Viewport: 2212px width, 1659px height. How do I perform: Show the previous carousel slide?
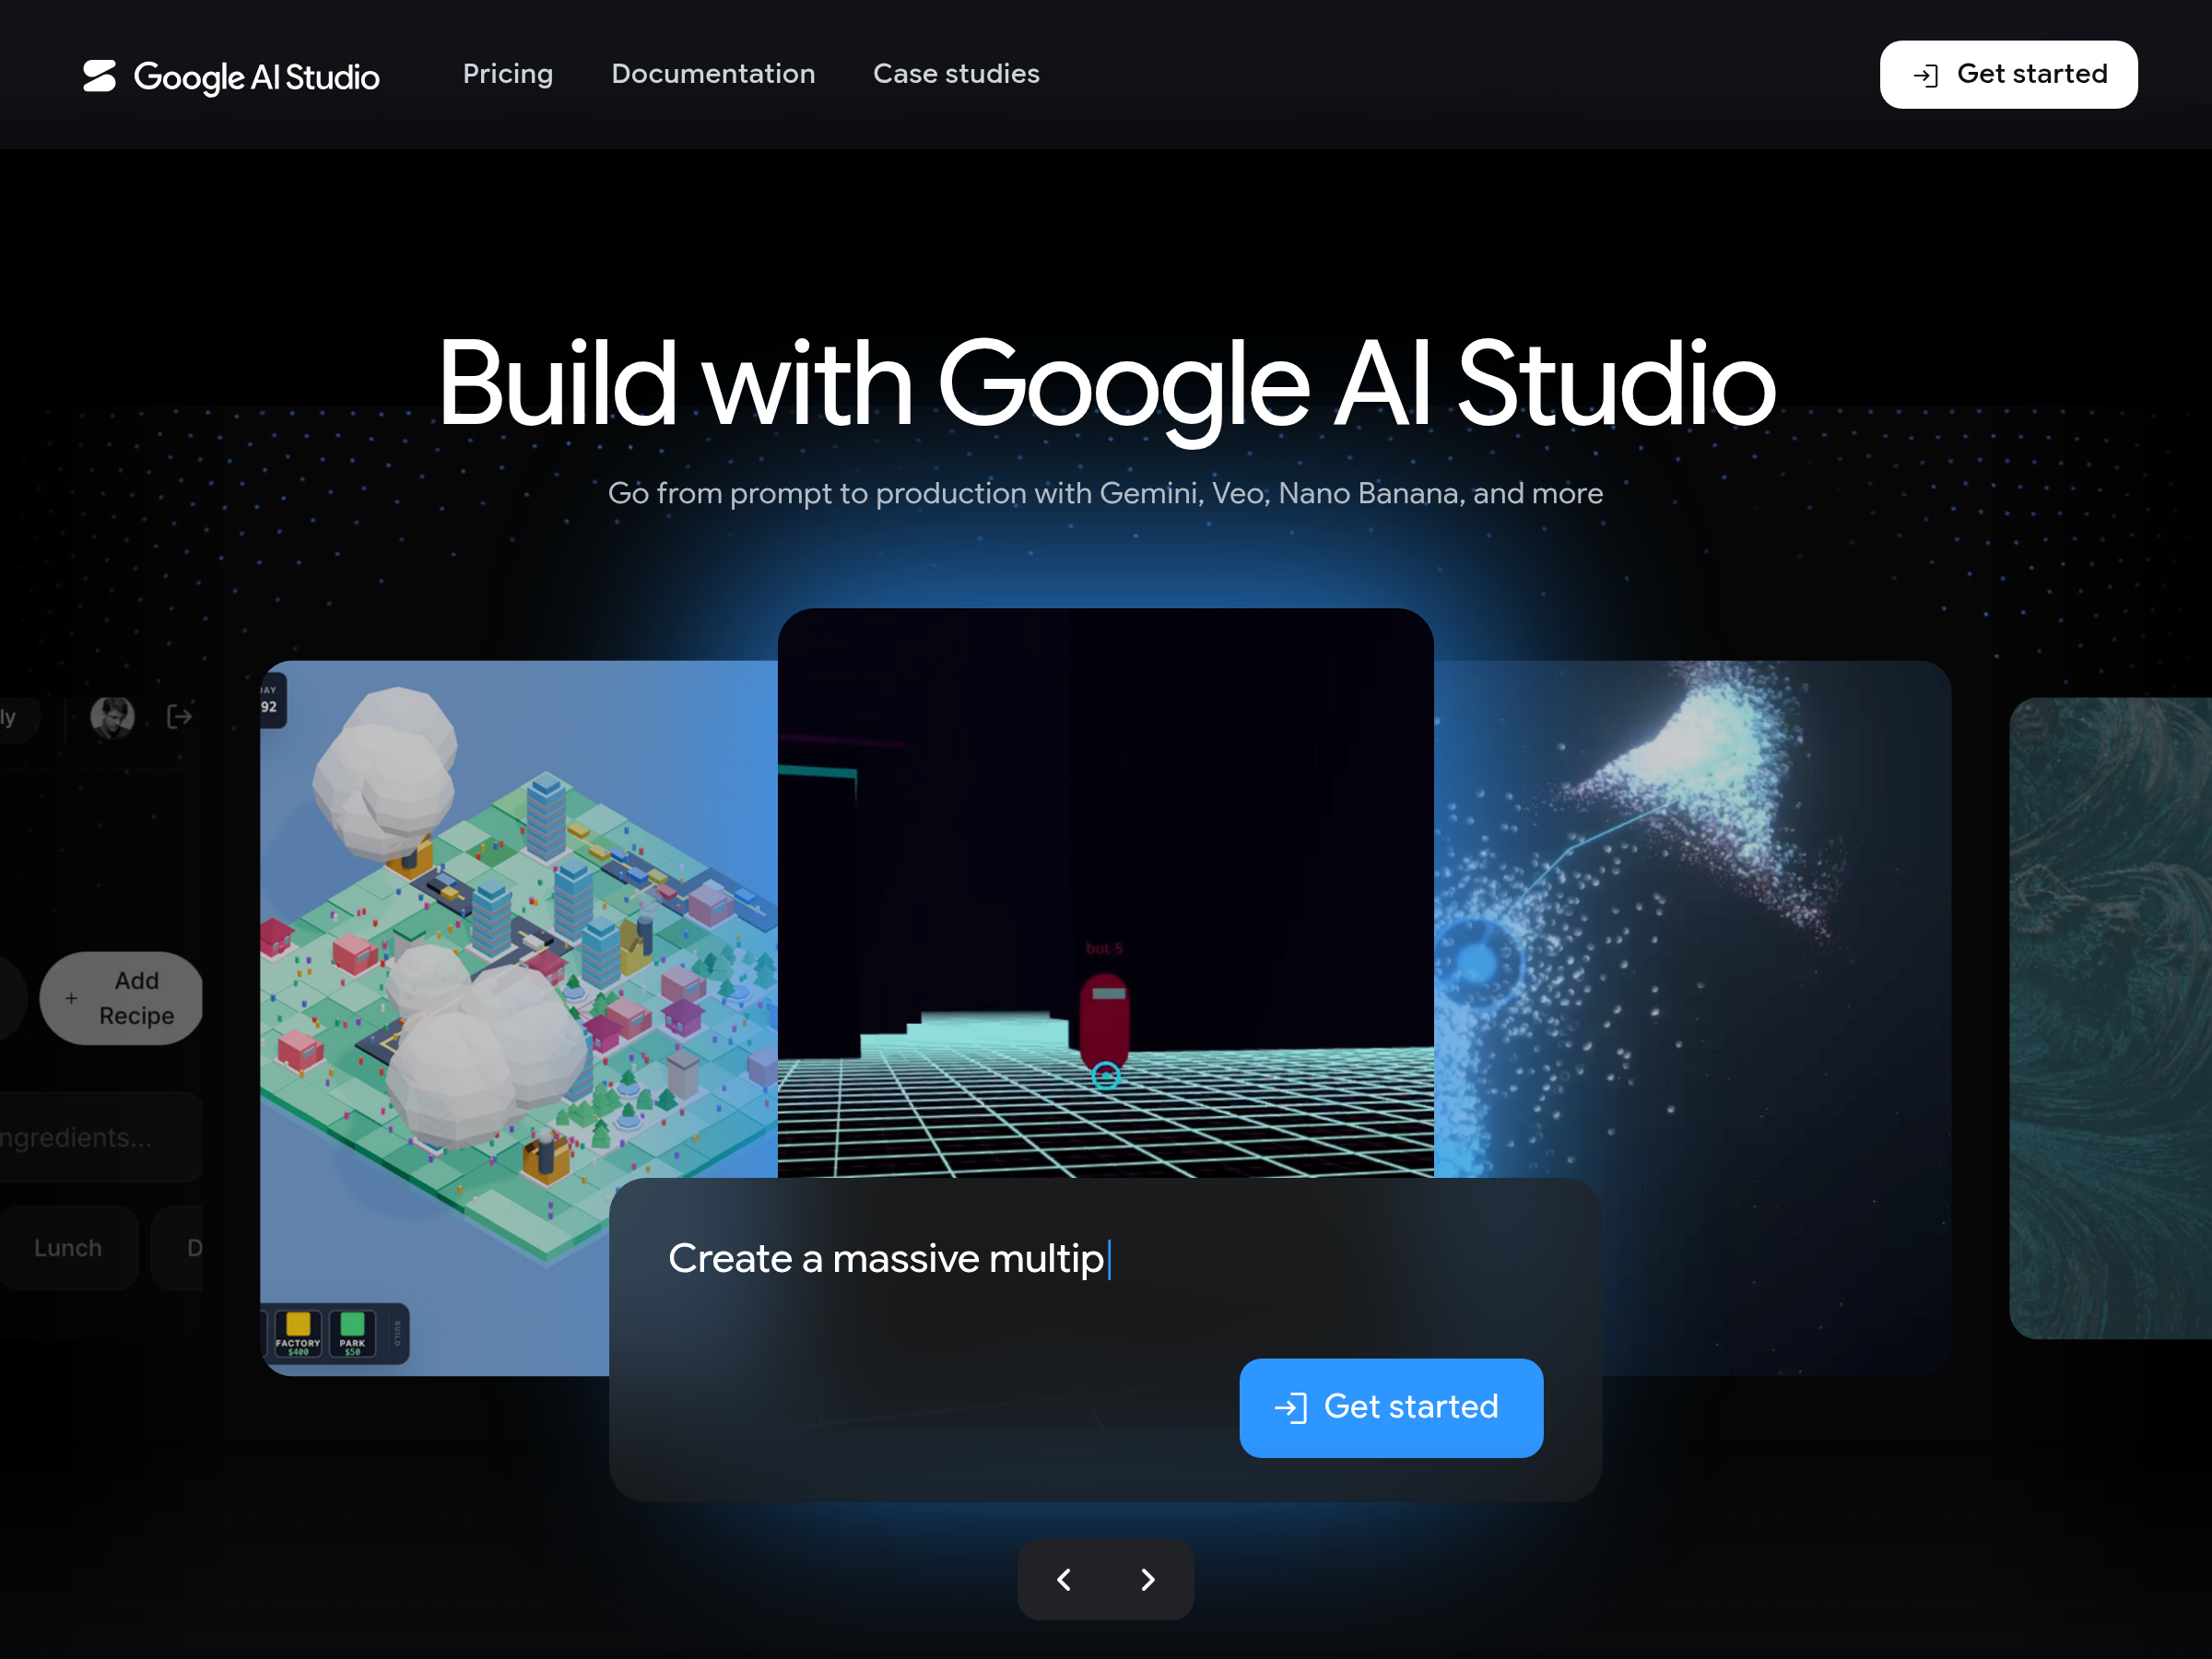[x=1064, y=1579]
